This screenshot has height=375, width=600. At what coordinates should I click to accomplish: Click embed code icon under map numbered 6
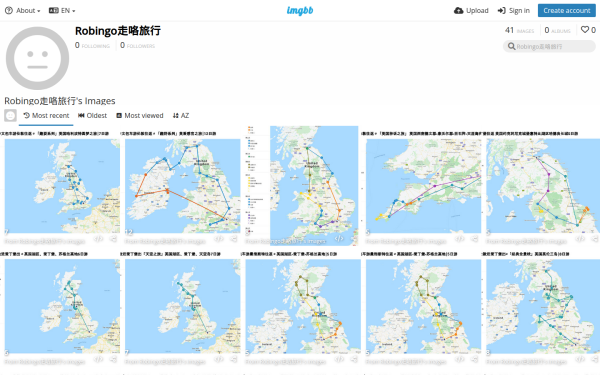coord(98,359)
